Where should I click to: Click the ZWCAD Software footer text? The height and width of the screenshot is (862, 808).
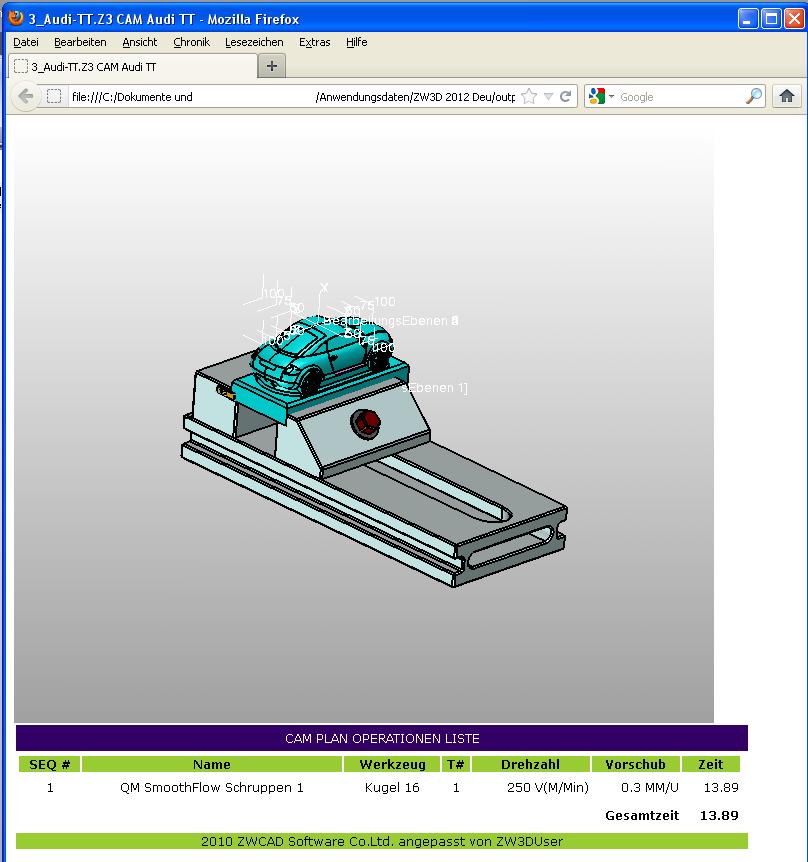(x=382, y=841)
